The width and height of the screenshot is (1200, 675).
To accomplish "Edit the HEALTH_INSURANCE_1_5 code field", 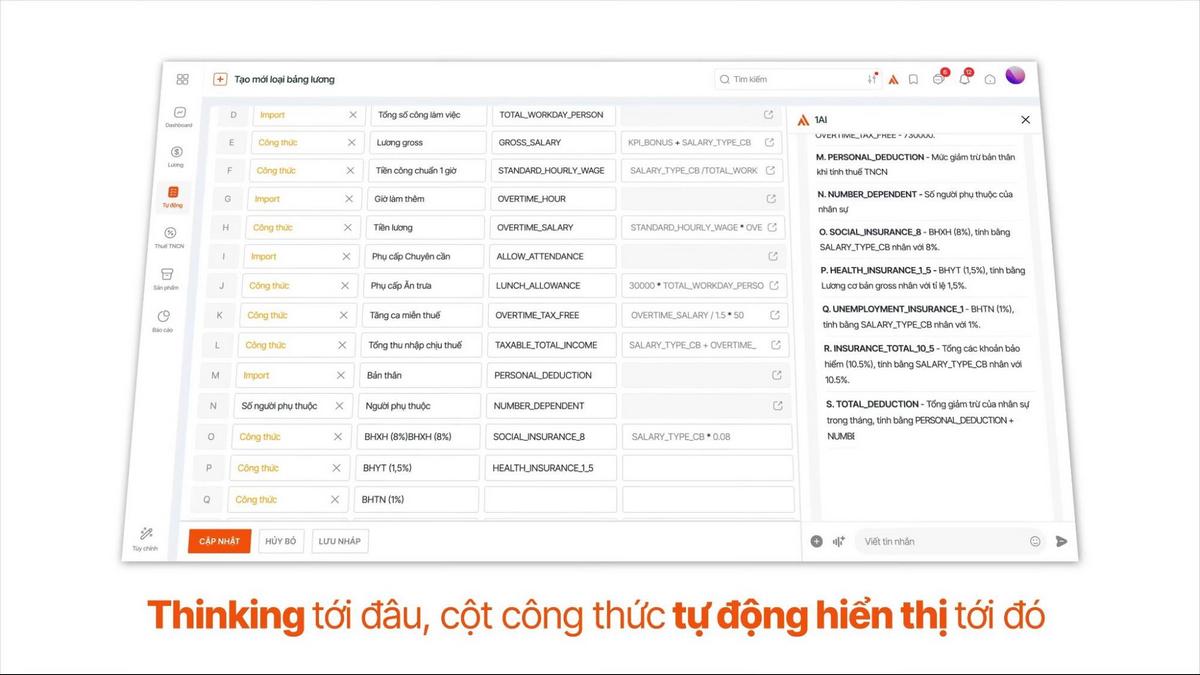I will pos(551,468).
